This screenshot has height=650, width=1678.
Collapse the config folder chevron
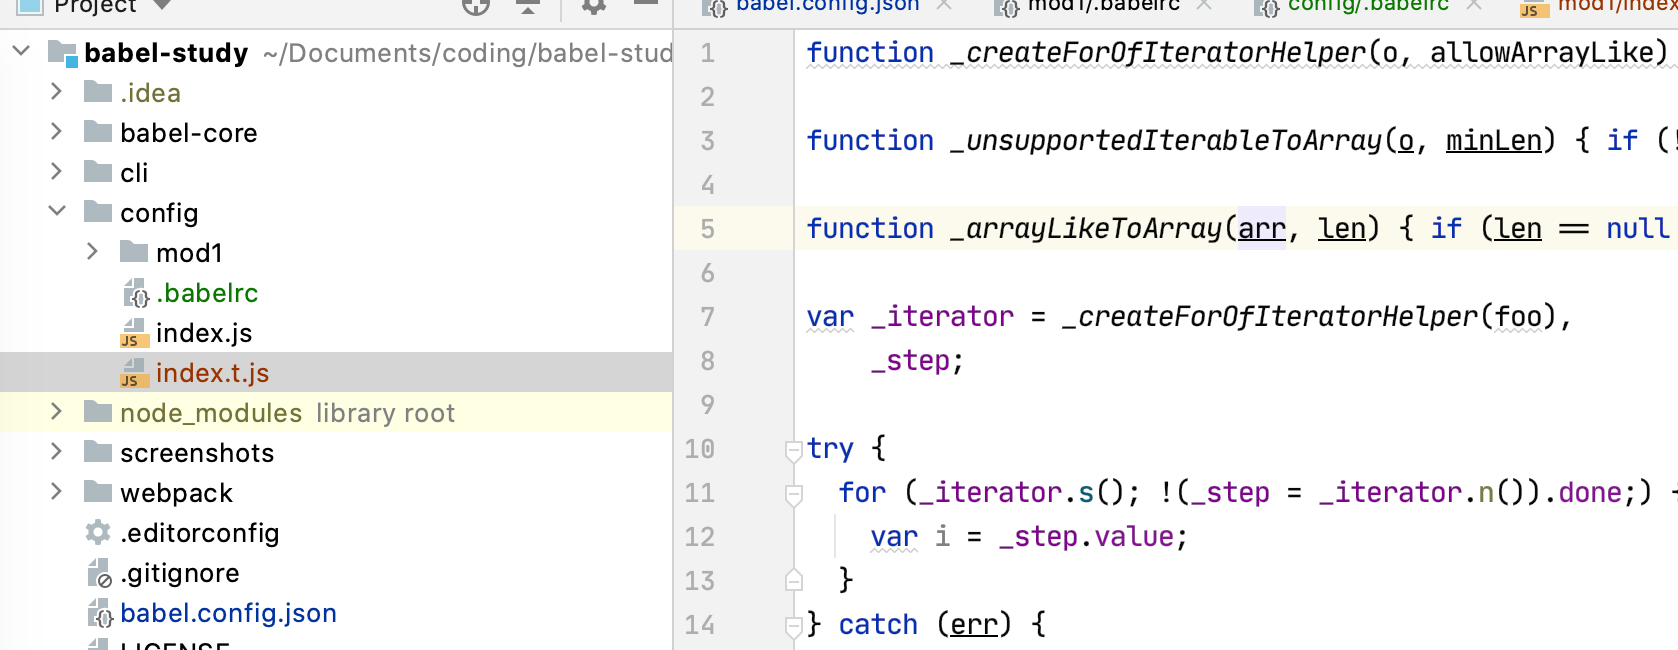pyautogui.click(x=57, y=211)
